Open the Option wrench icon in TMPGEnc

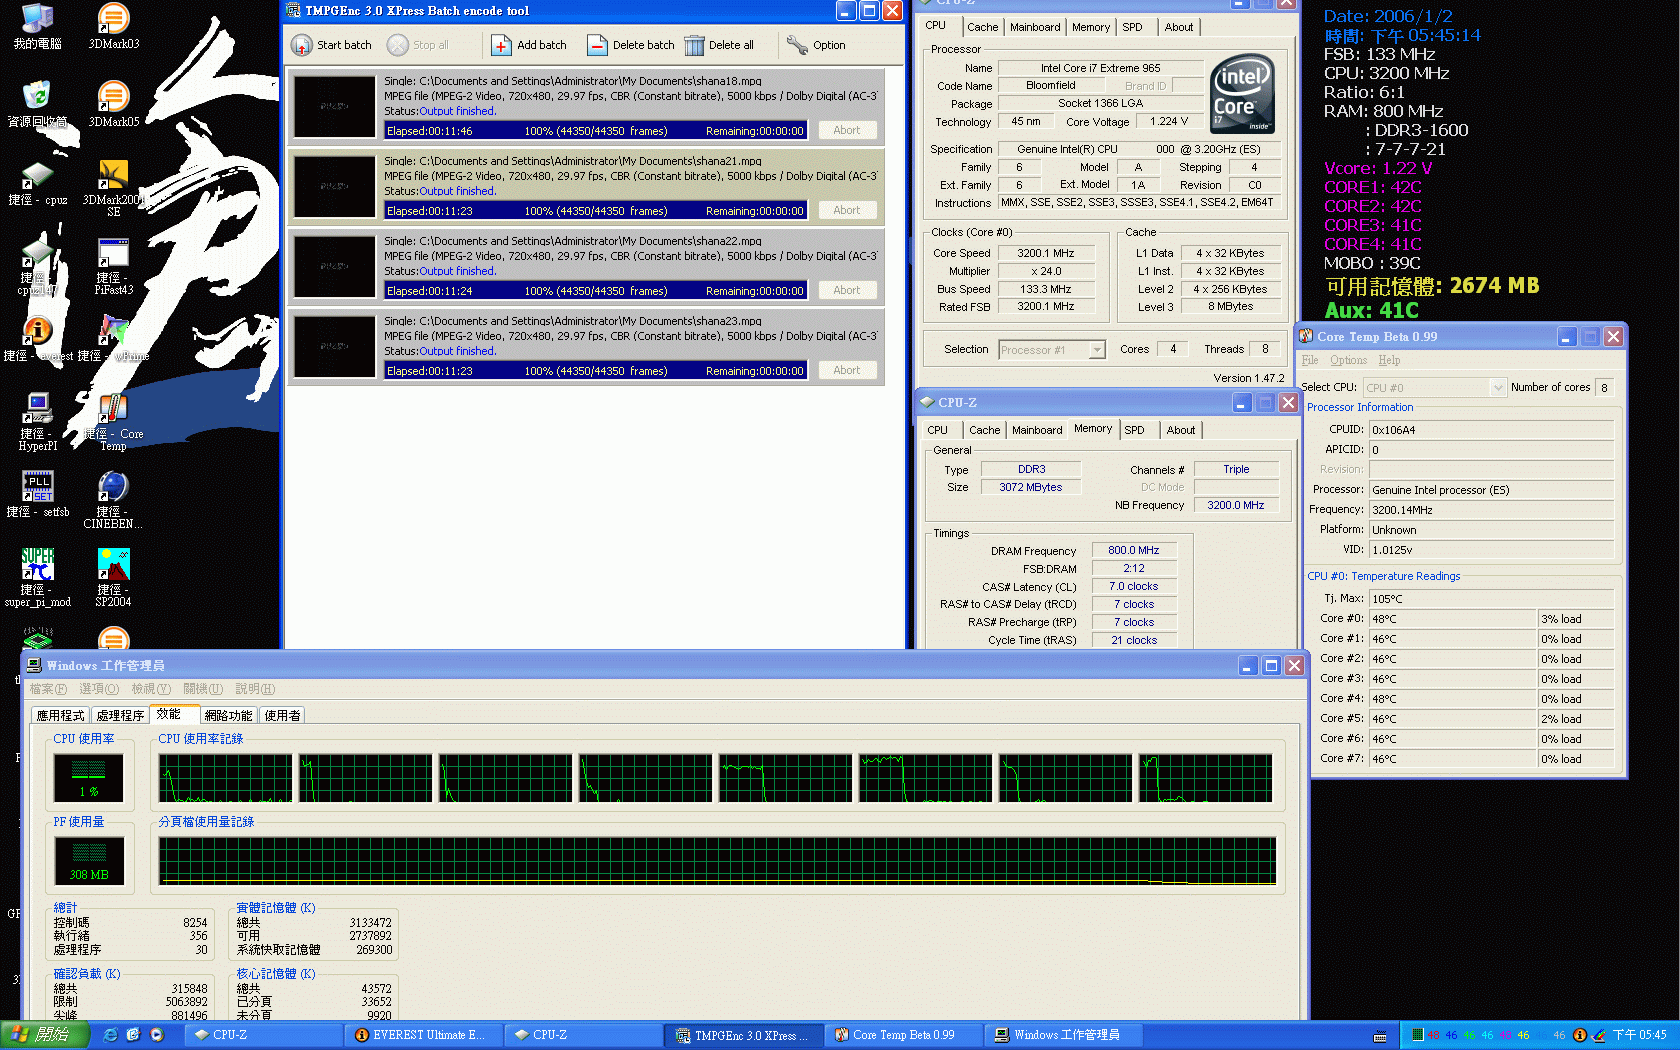797,45
